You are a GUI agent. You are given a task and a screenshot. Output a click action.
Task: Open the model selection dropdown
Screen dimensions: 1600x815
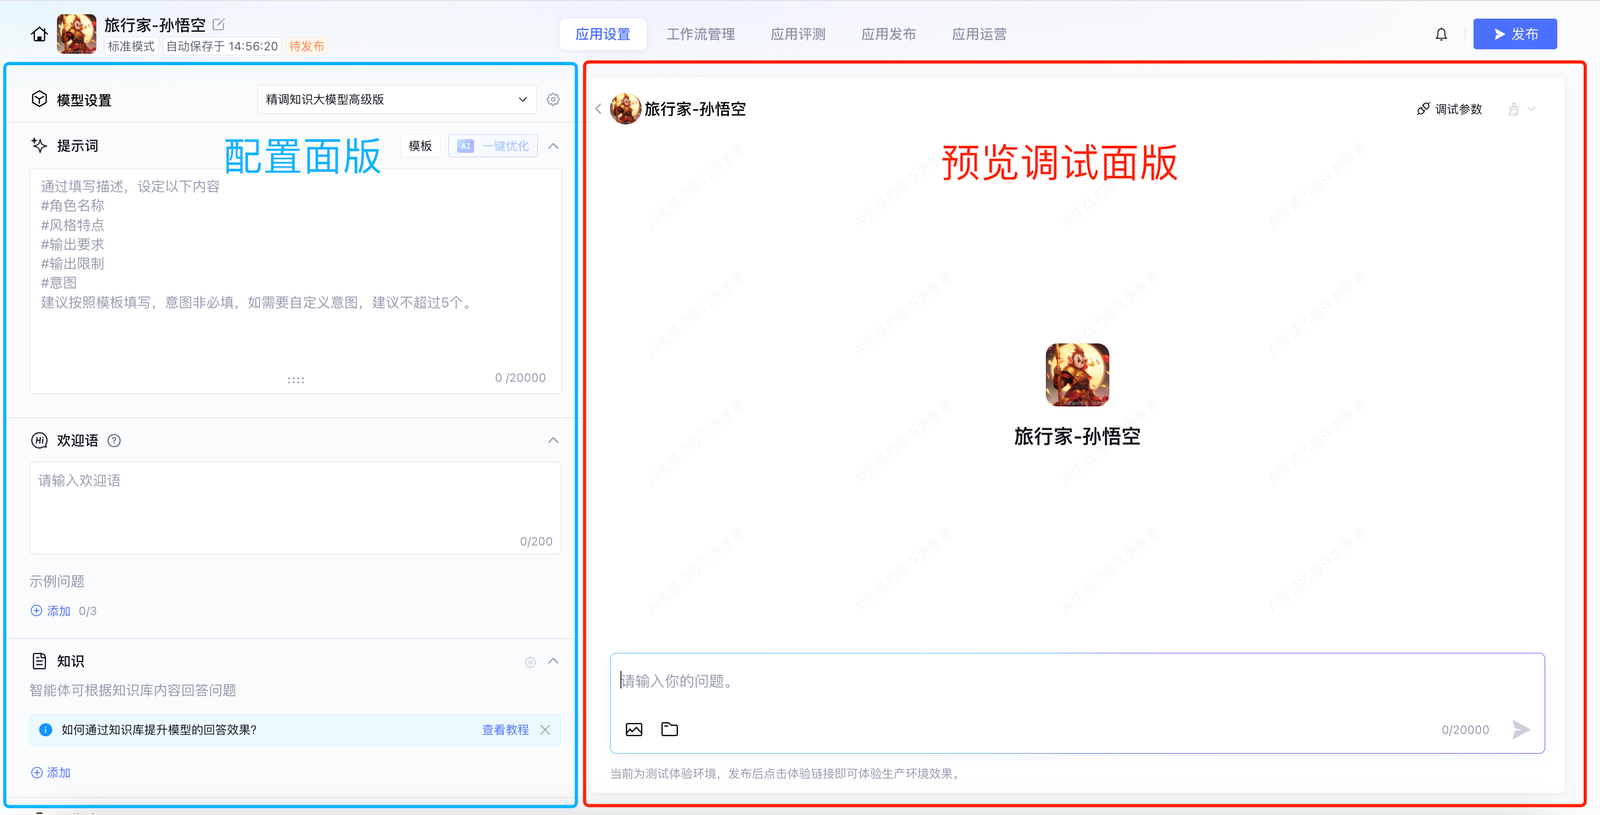click(396, 100)
